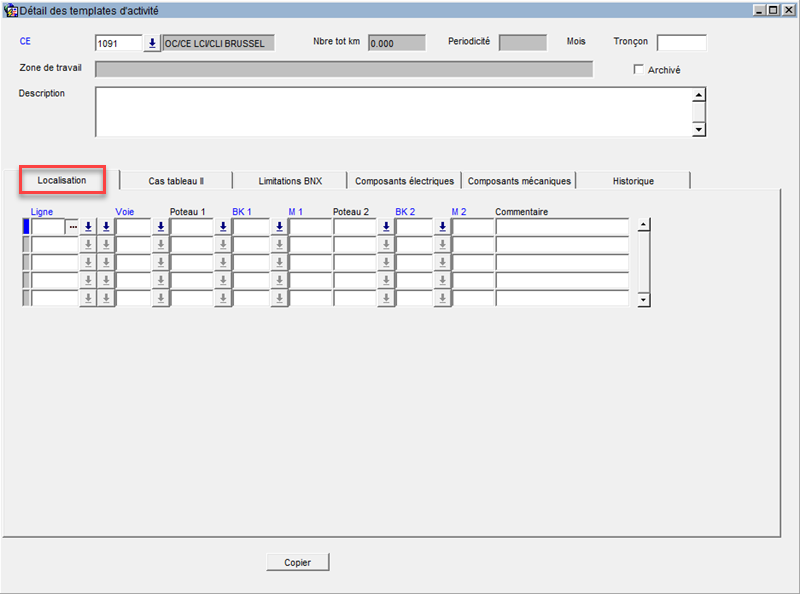Go to the Limitations BNX tab

[x=290, y=181]
